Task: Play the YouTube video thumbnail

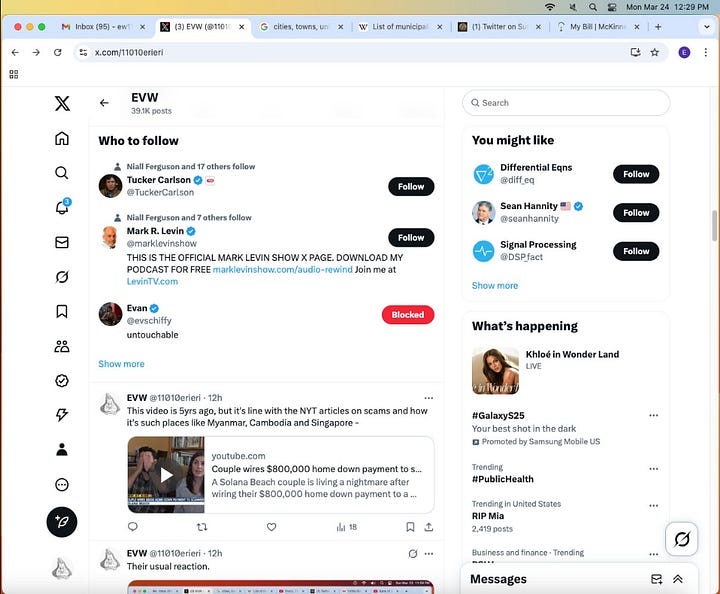Action: pos(166,475)
